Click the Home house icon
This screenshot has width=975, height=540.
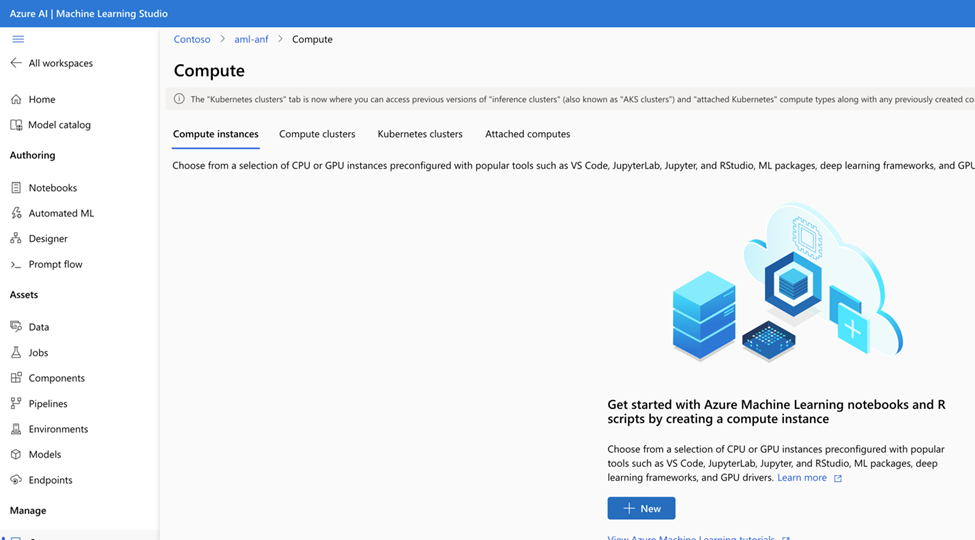tap(16, 99)
